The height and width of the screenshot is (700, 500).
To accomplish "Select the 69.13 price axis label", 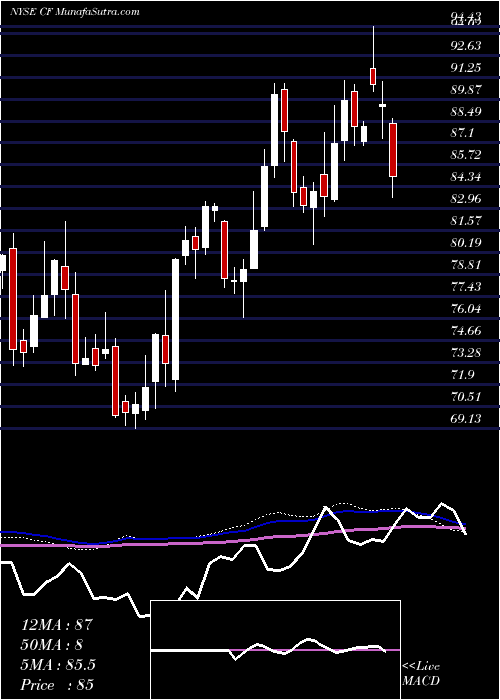I will [465, 418].
